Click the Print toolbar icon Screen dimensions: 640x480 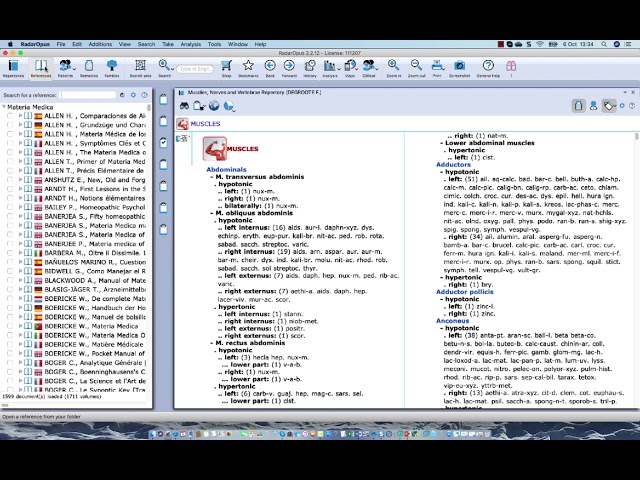tap(437, 68)
